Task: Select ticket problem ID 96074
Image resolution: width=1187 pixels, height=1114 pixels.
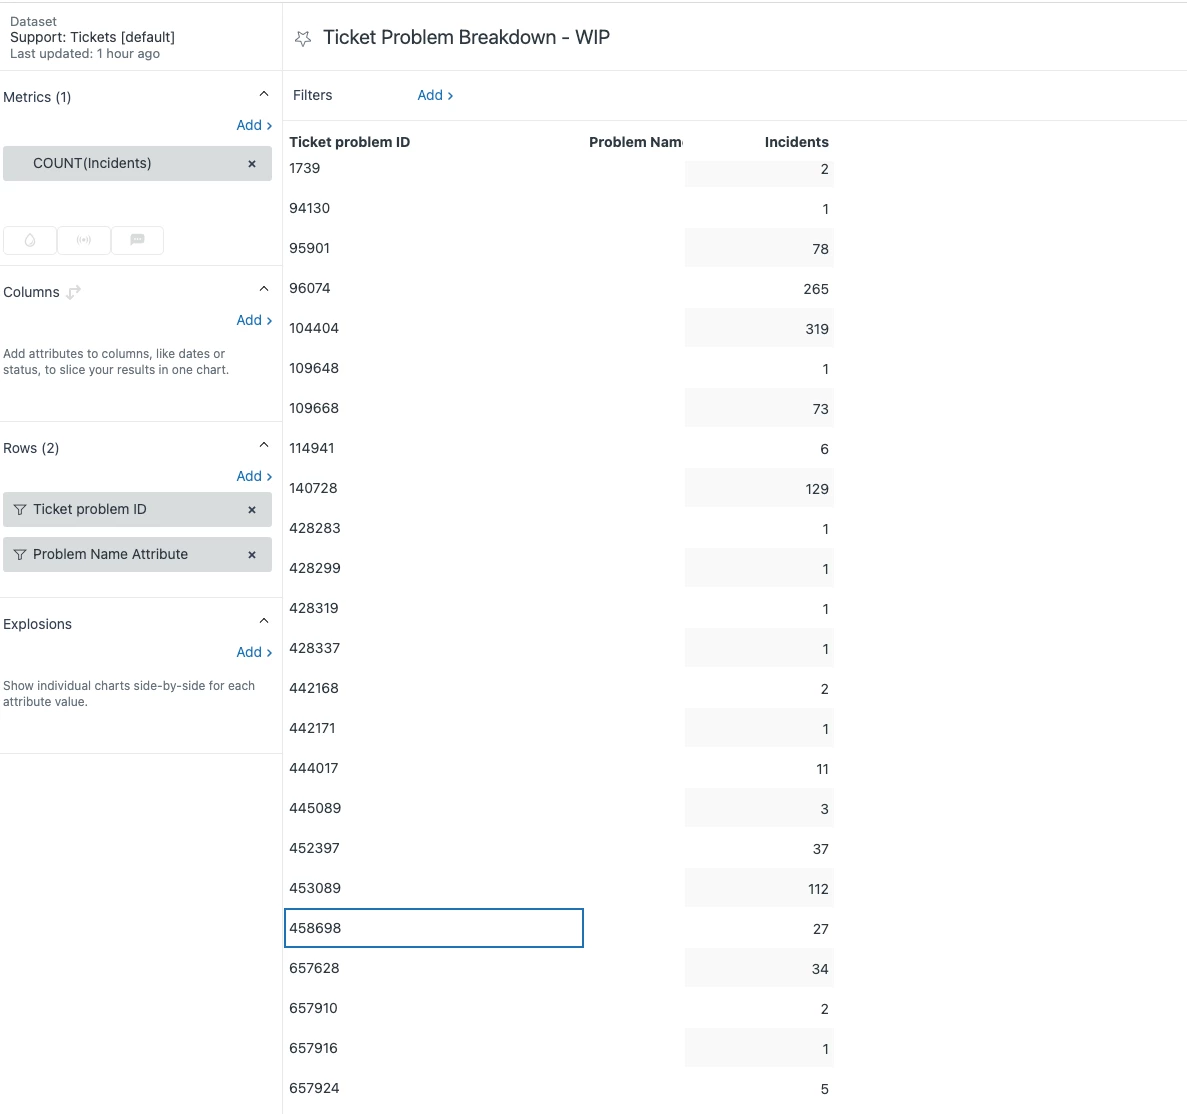Action: click(x=310, y=288)
